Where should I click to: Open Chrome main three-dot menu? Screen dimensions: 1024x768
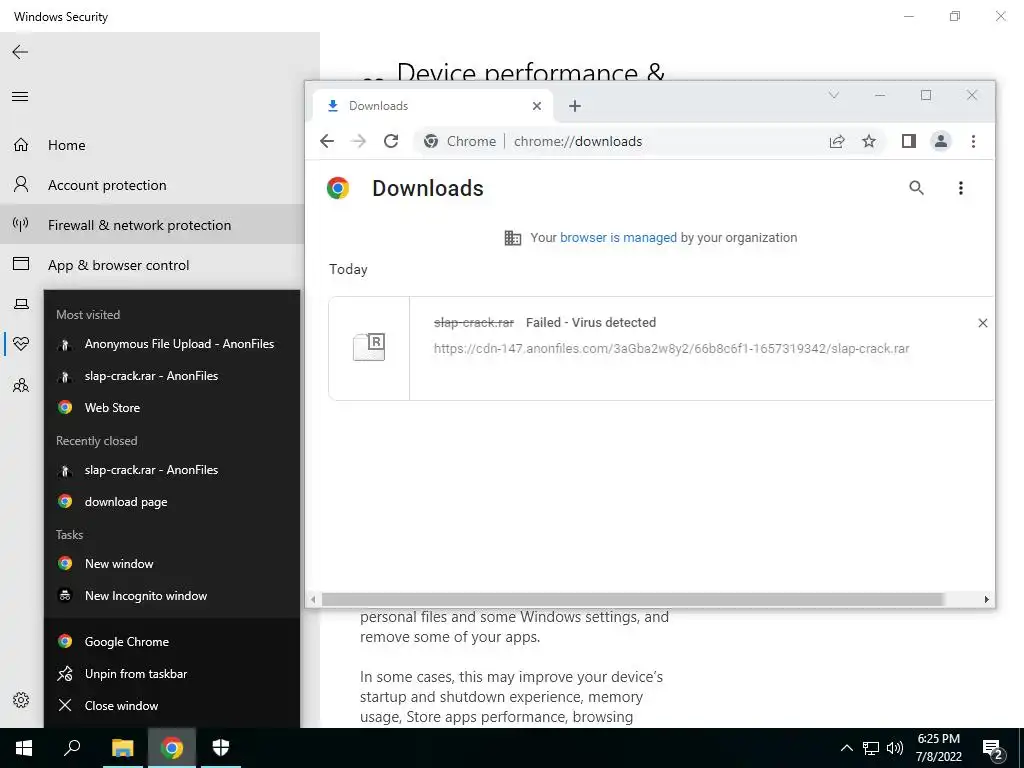[x=973, y=141]
